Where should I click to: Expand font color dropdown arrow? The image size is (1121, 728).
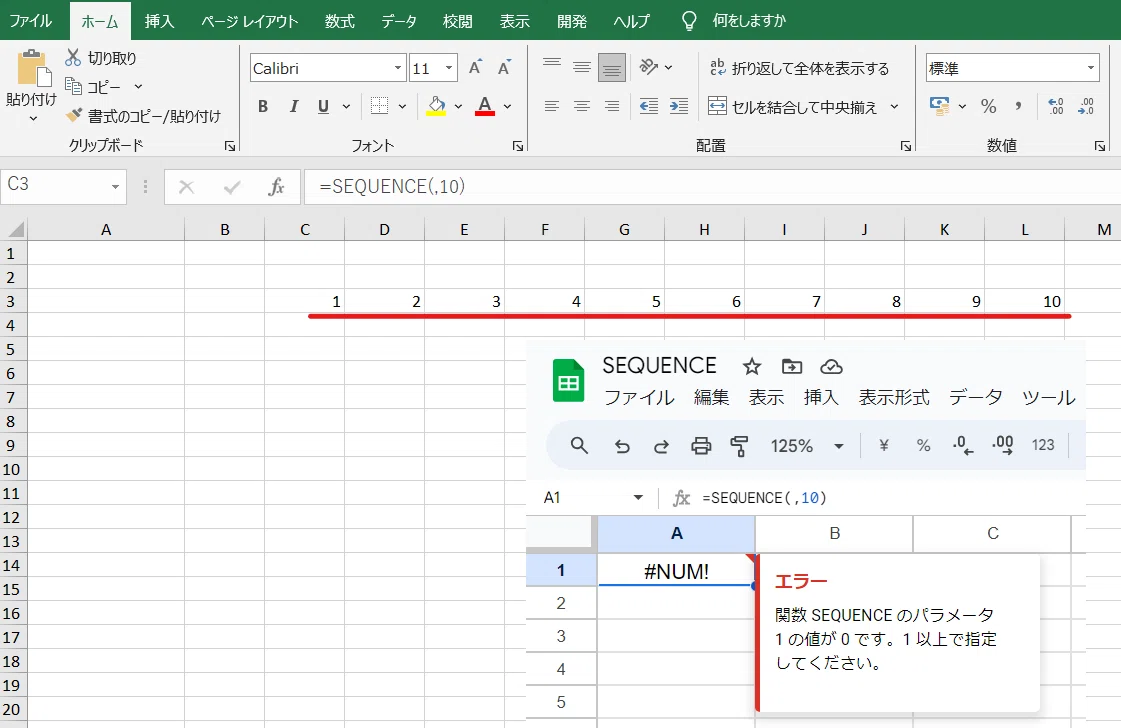pos(508,107)
